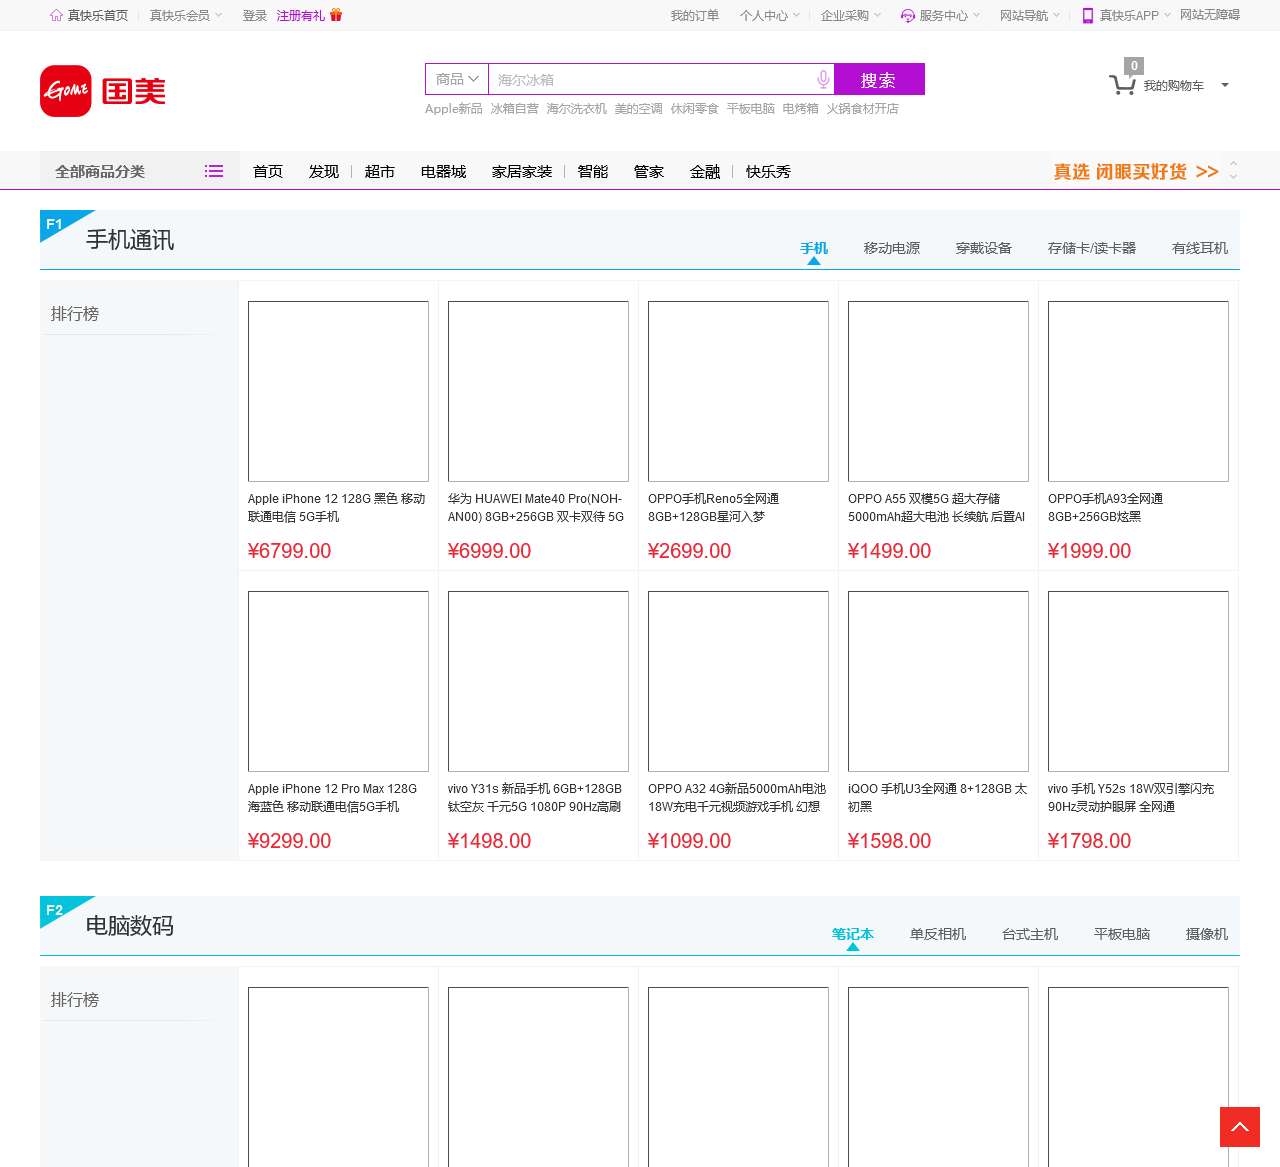Open 发现 in the navigation bar
The height and width of the screenshot is (1167, 1280).
[324, 171]
